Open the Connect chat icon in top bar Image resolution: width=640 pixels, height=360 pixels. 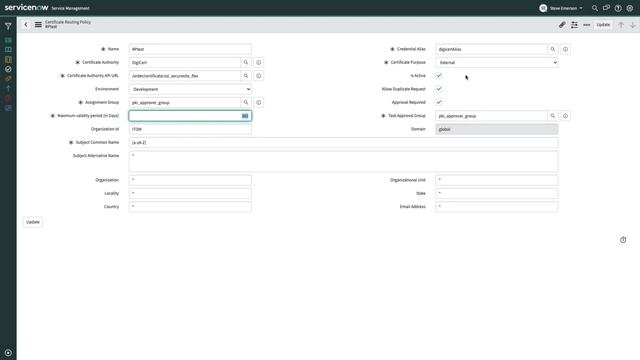click(607, 8)
